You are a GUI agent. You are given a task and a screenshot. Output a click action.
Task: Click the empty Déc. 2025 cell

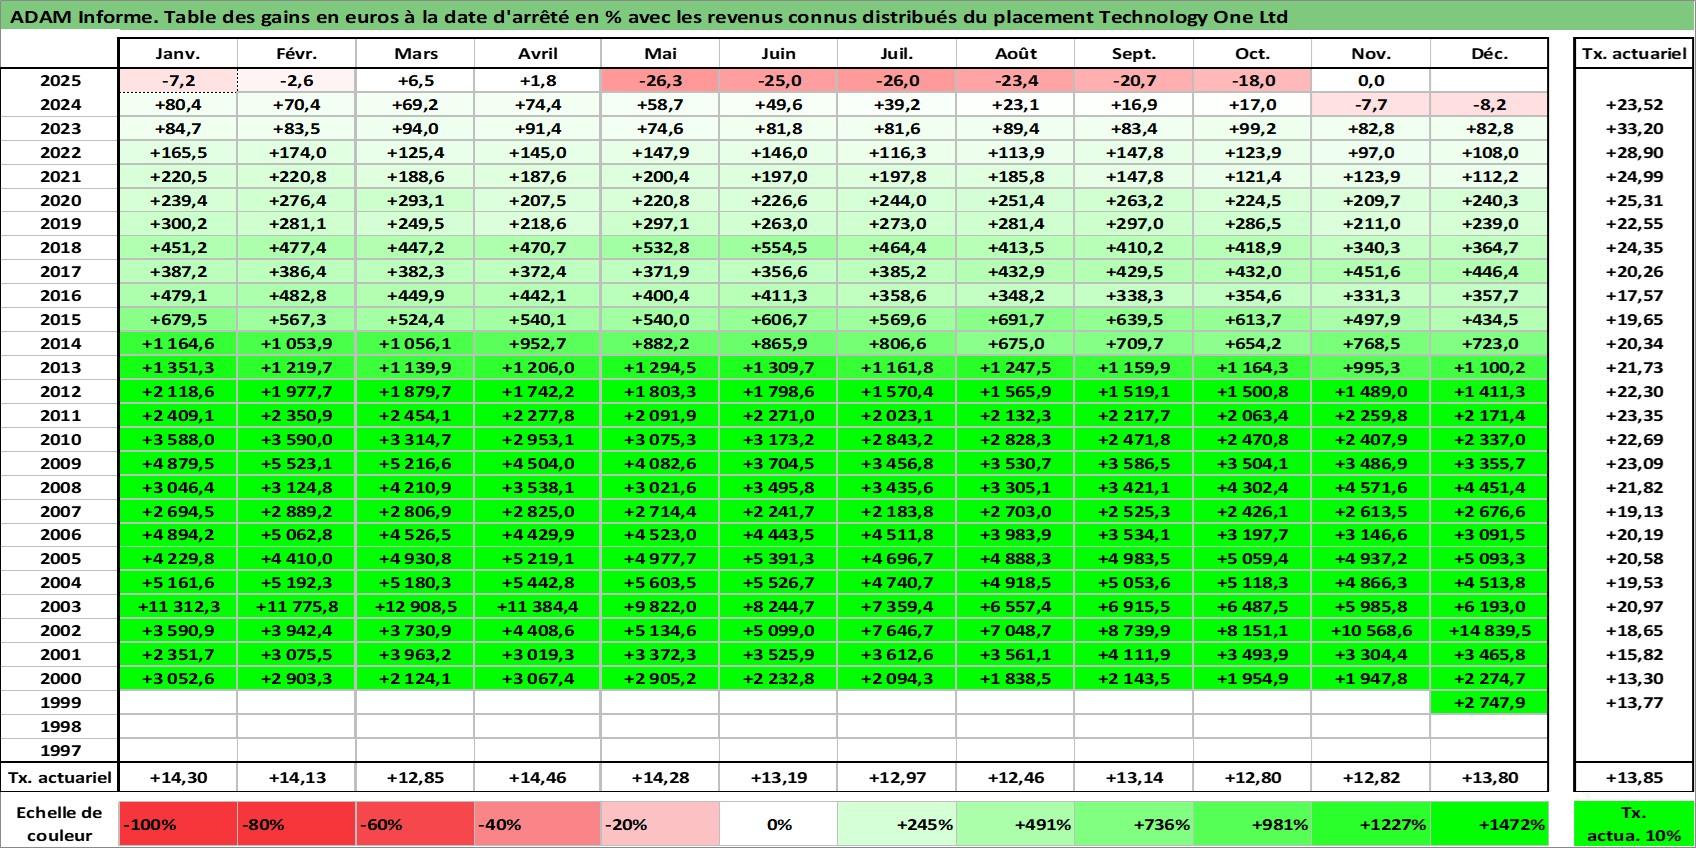point(1489,81)
